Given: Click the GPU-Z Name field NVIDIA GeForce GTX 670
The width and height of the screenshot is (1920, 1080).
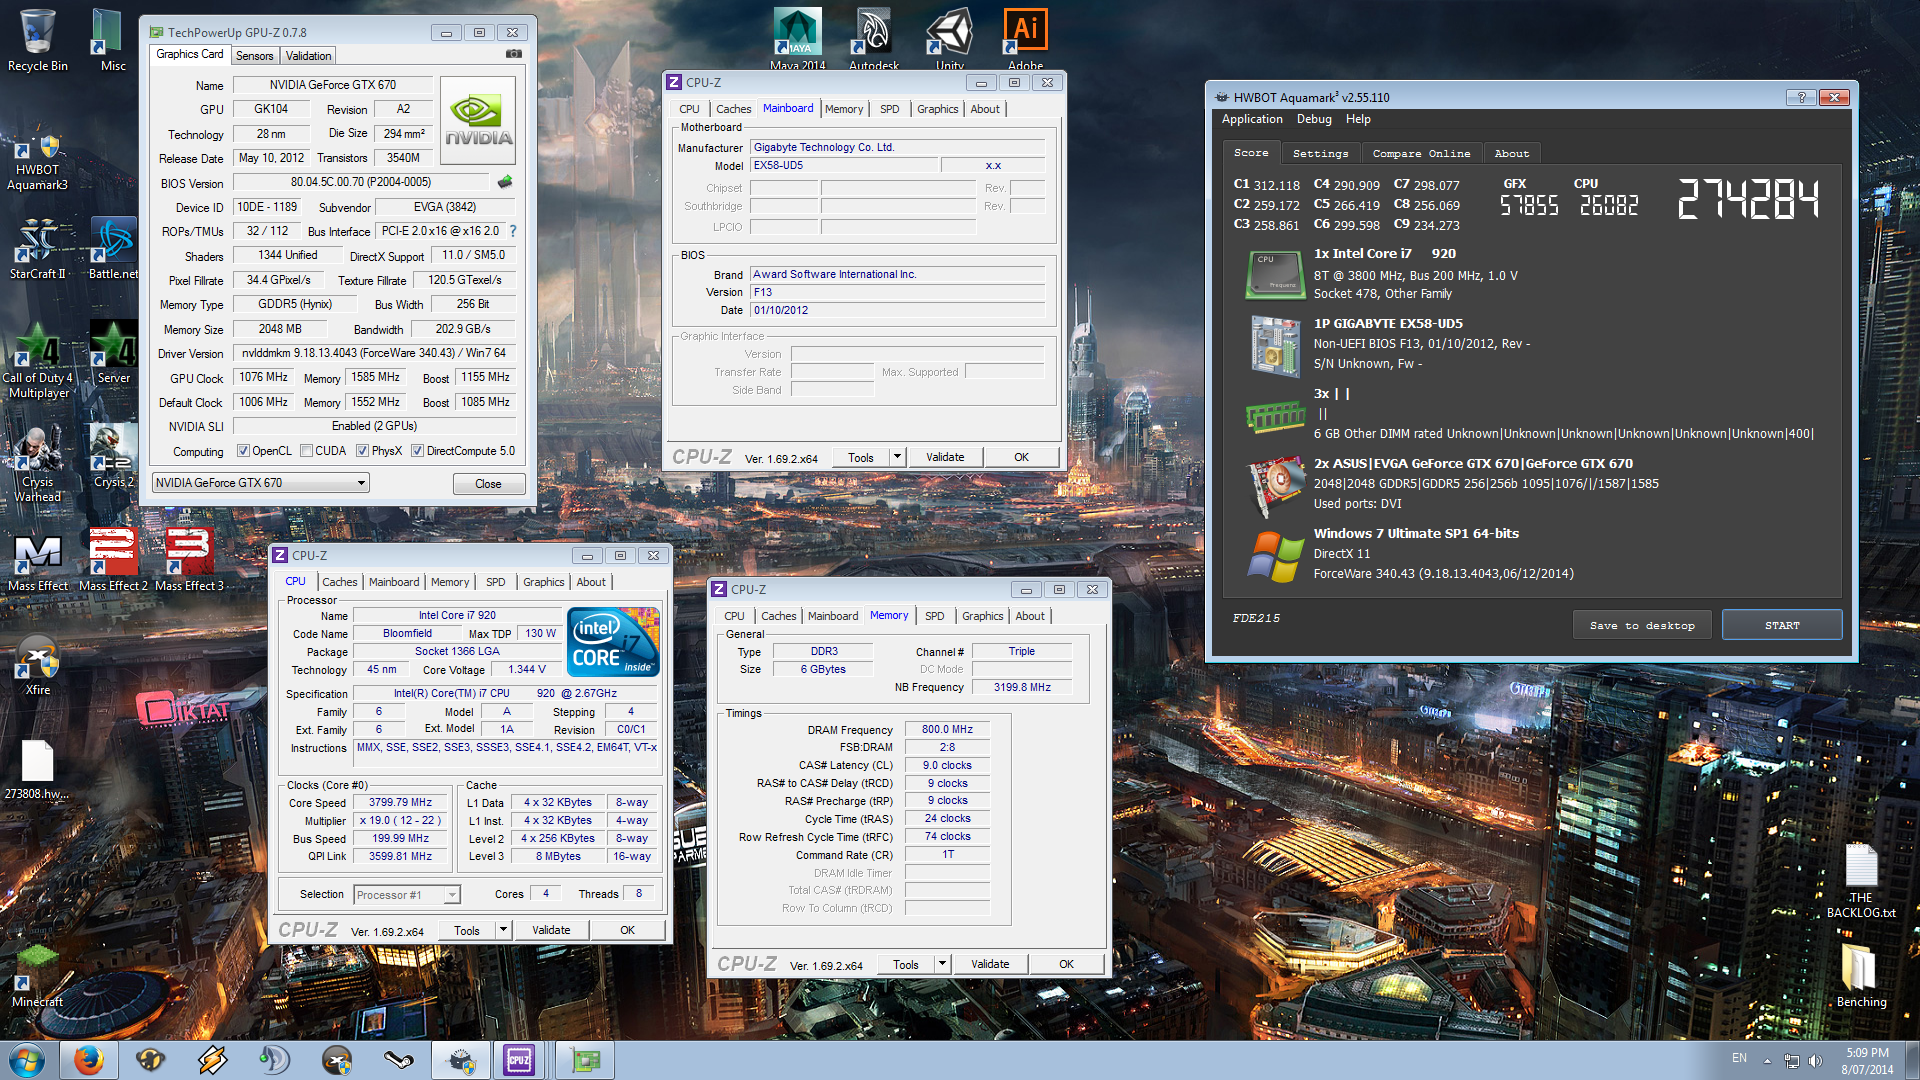Looking at the screenshot, I should pyautogui.click(x=333, y=85).
